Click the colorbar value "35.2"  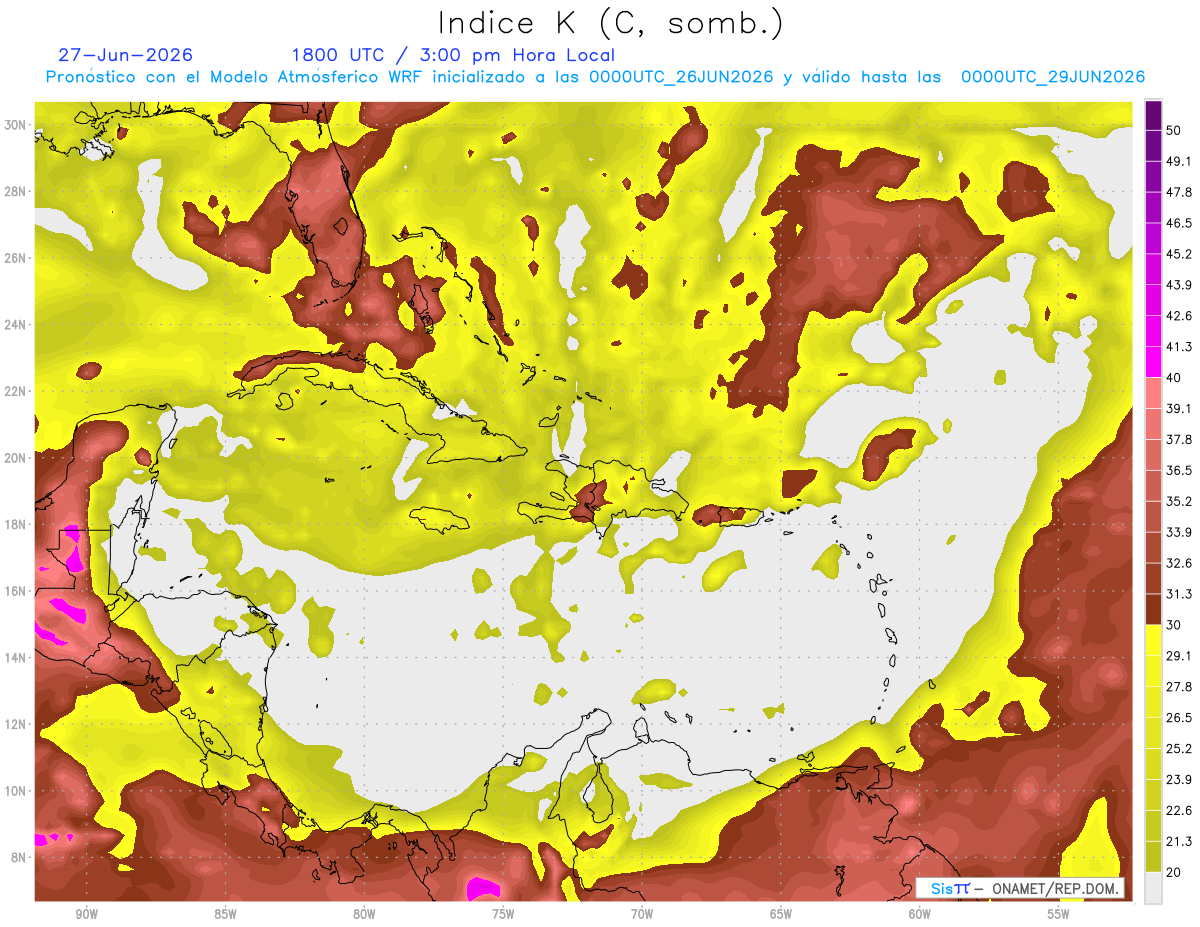1179,501
